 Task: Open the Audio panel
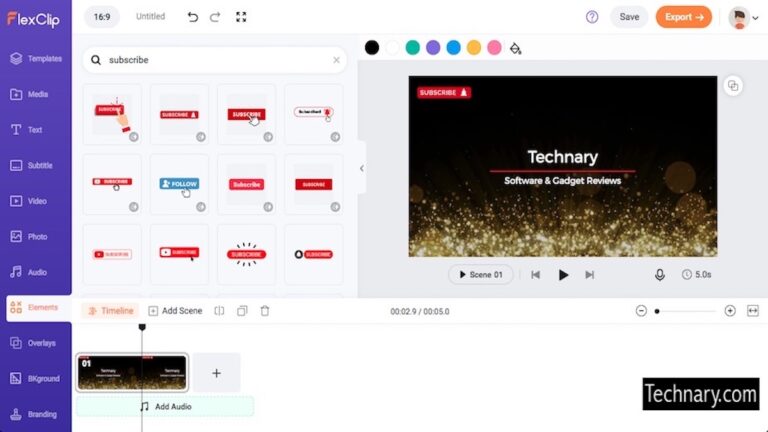tap(28, 272)
